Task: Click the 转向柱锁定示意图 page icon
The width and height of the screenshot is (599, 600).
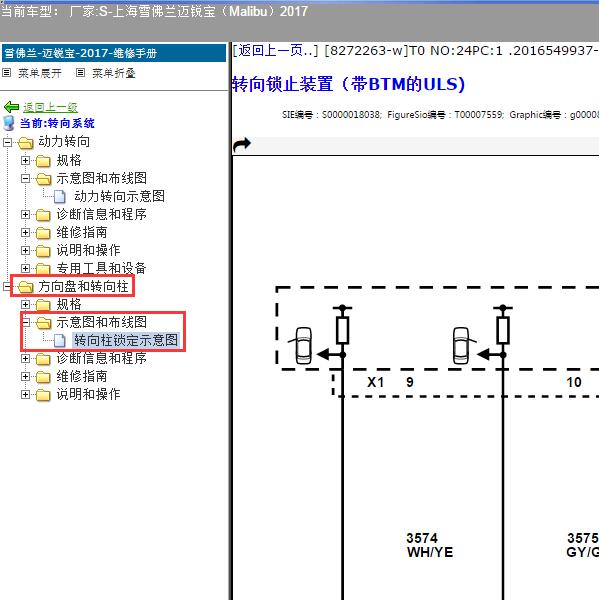Action: (60, 340)
